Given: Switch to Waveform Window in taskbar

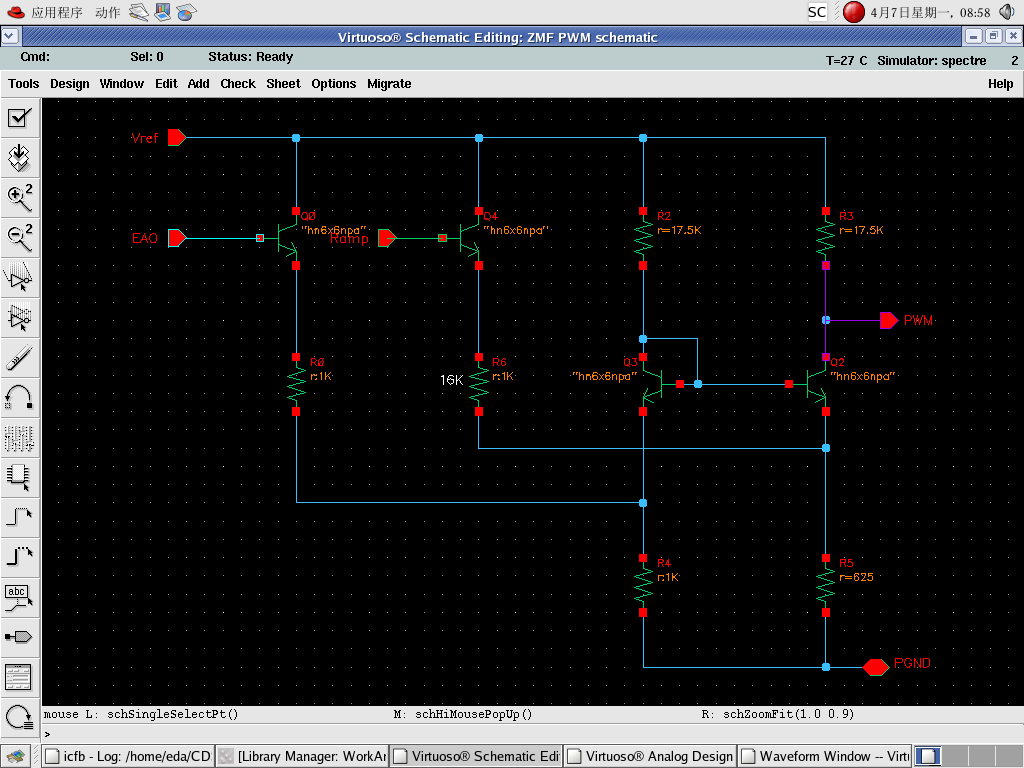Looking at the screenshot, I should click(x=824, y=756).
